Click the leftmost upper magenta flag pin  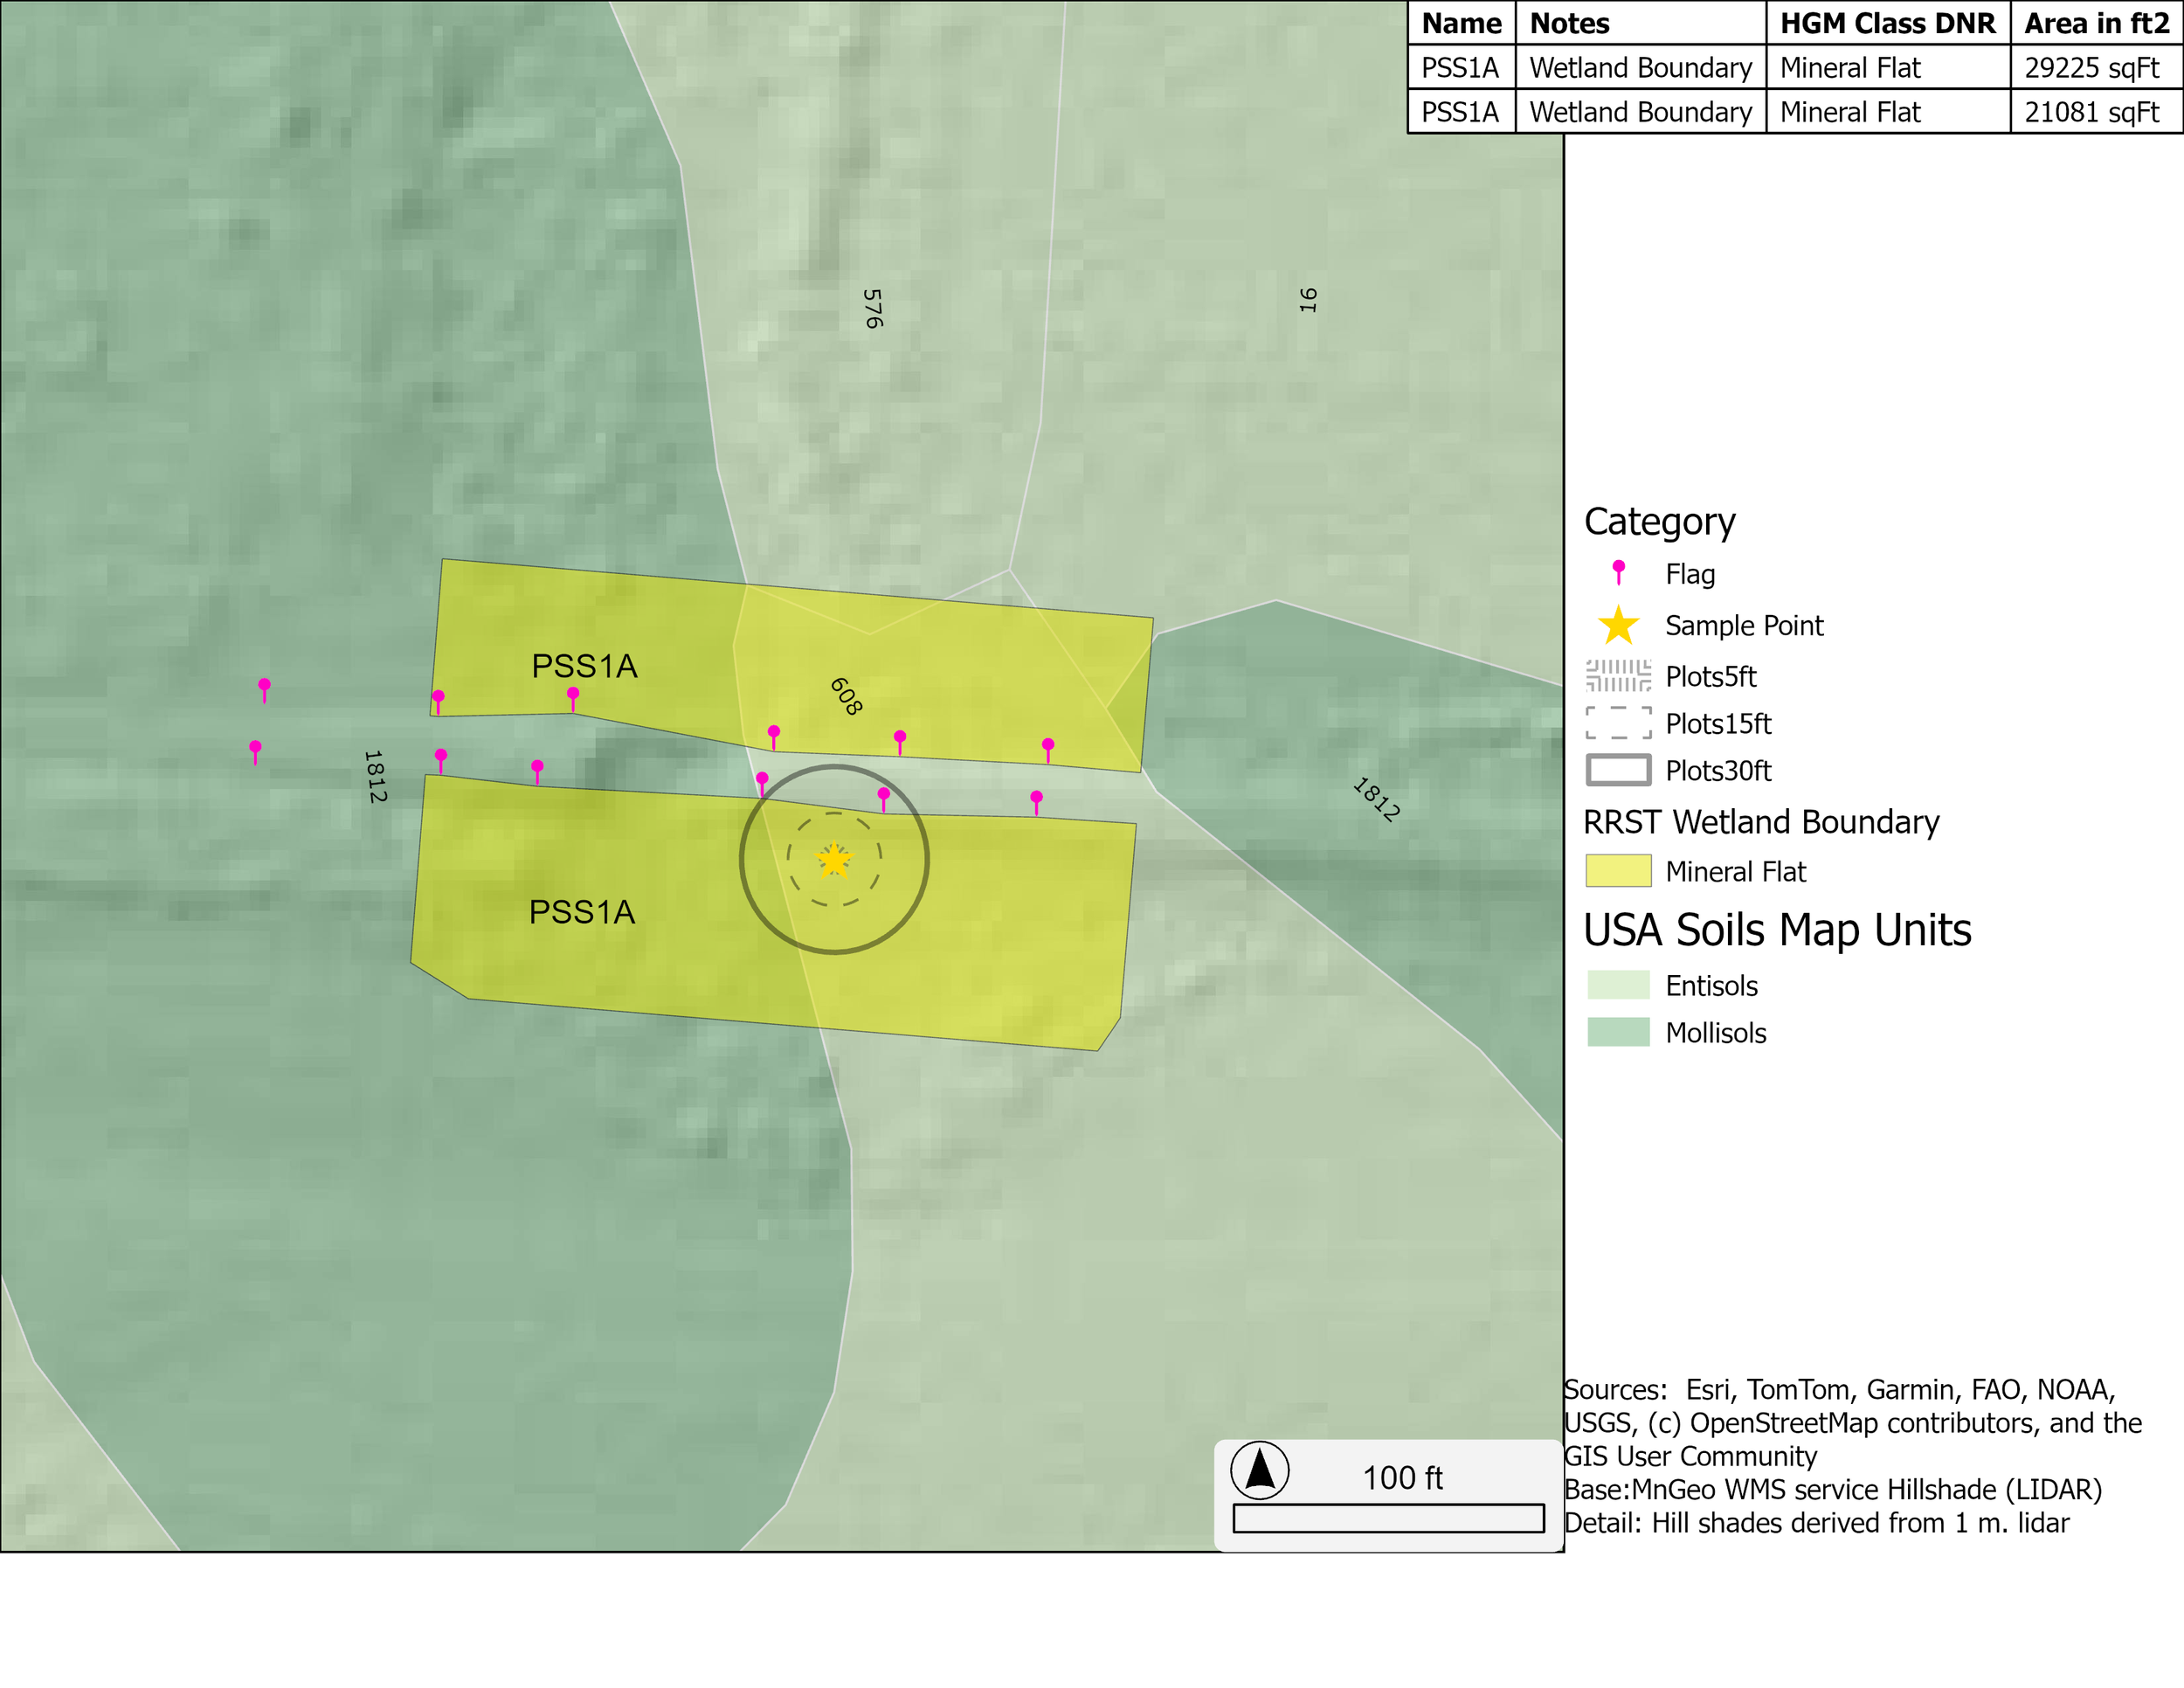point(264,688)
